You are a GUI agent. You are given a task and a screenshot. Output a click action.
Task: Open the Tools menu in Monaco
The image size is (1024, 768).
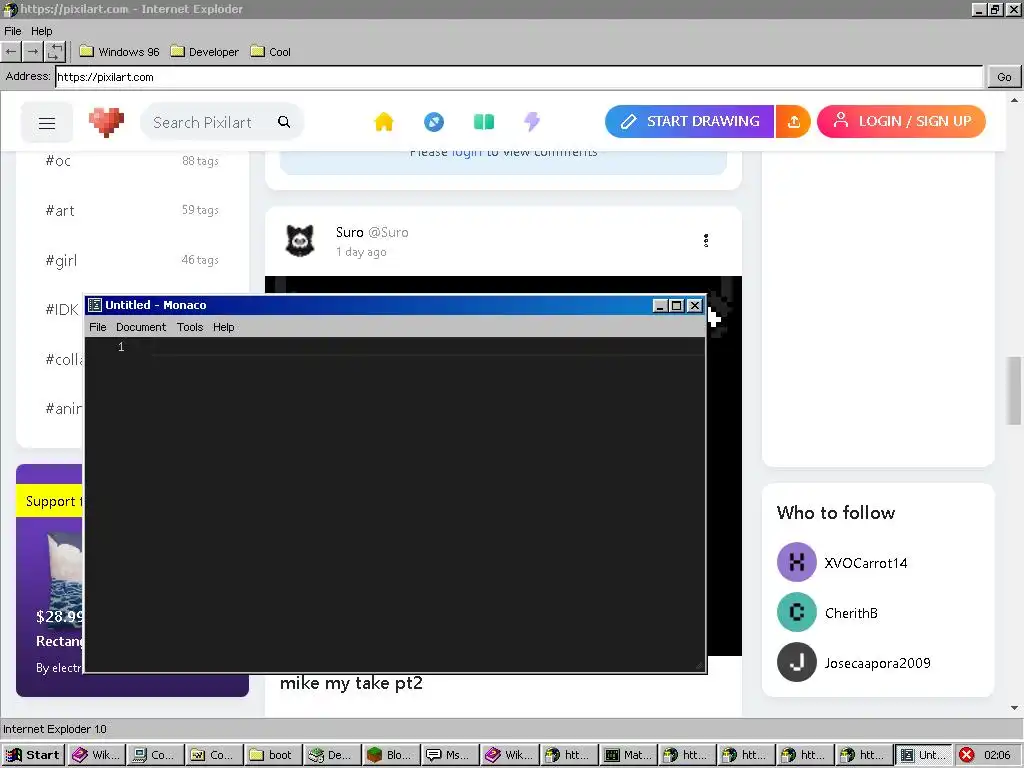190,327
